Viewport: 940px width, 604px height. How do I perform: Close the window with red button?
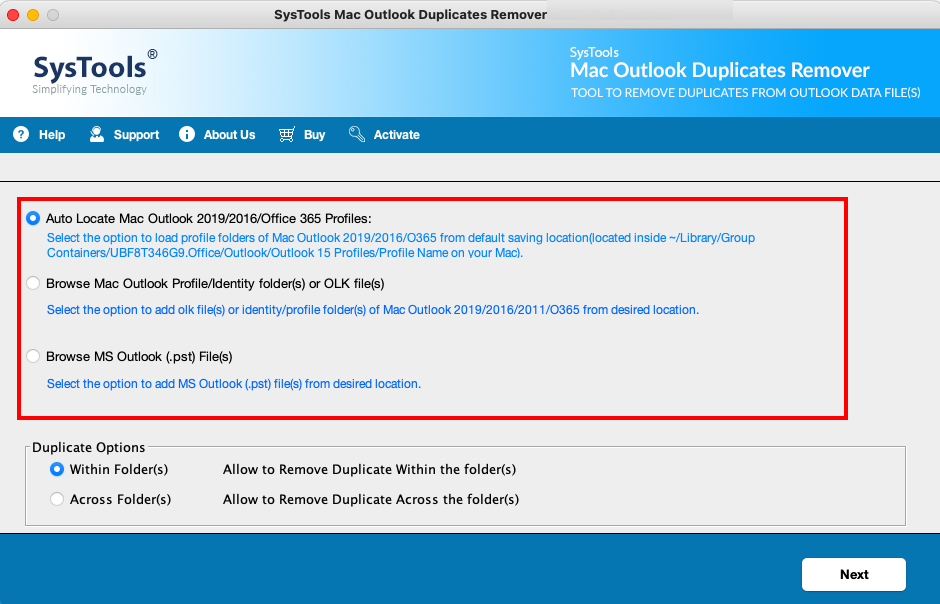pos(13,15)
